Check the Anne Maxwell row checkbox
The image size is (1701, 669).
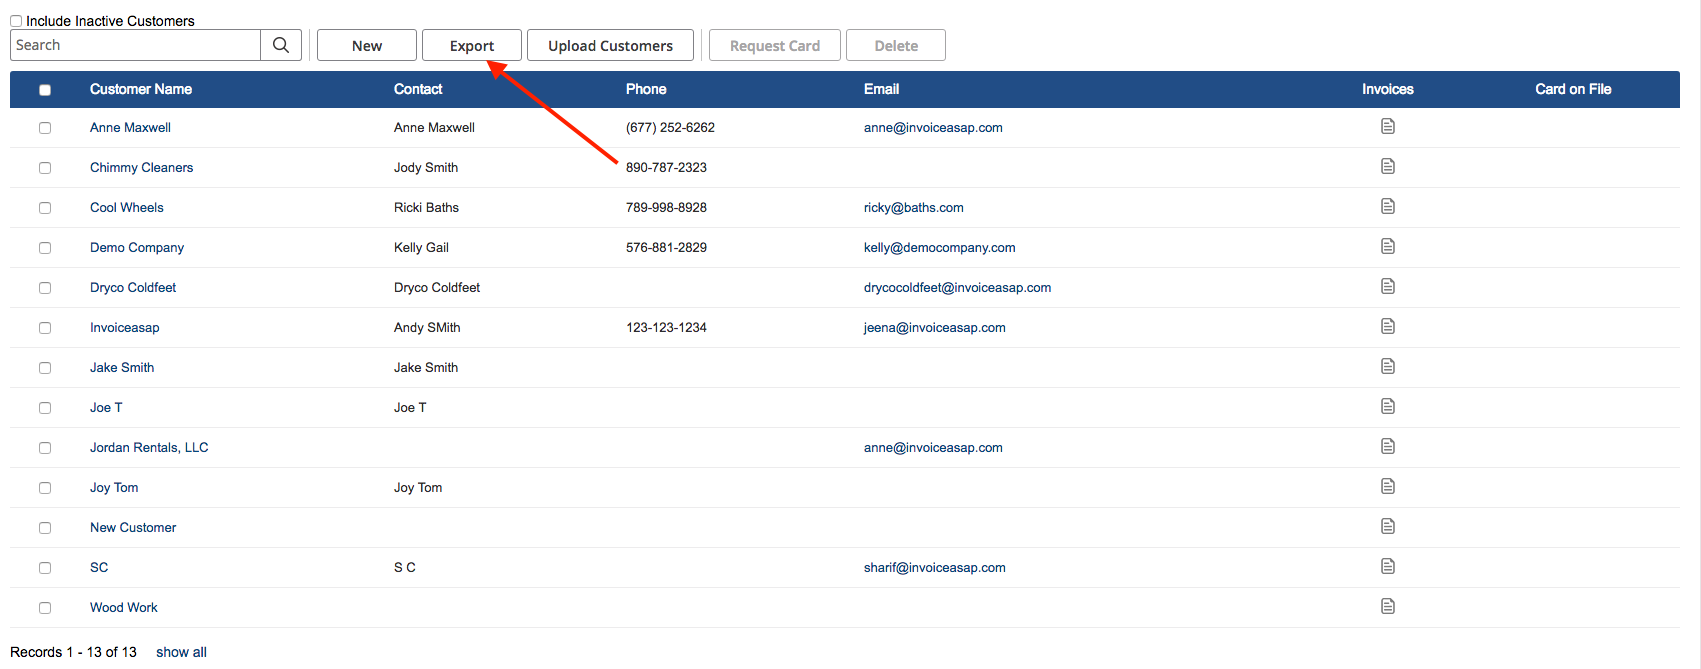(x=45, y=128)
